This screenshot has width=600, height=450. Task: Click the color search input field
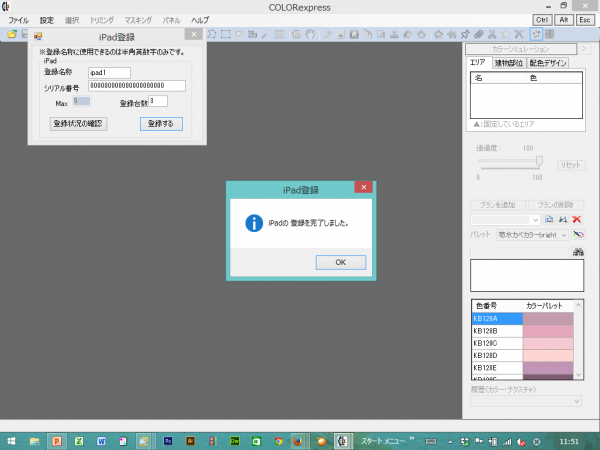pyautogui.click(x=520, y=253)
